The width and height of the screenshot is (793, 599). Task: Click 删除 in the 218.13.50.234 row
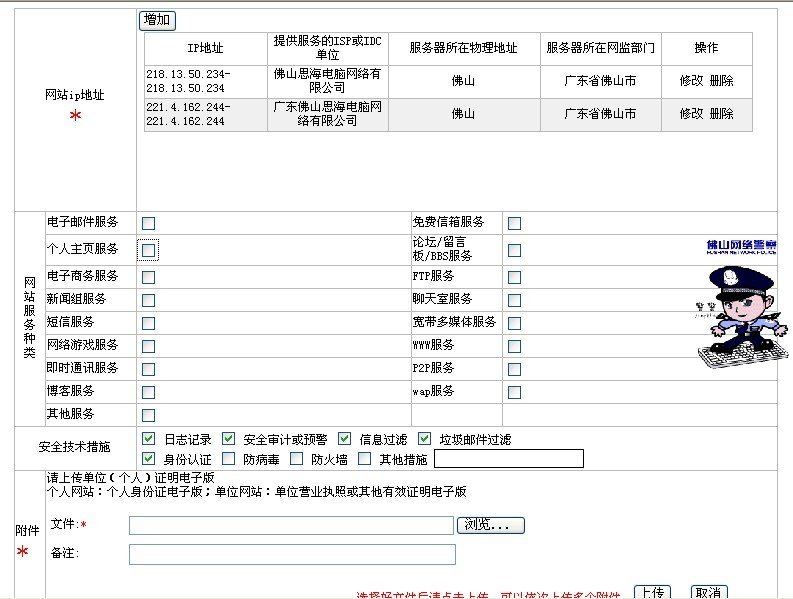[x=722, y=80]
